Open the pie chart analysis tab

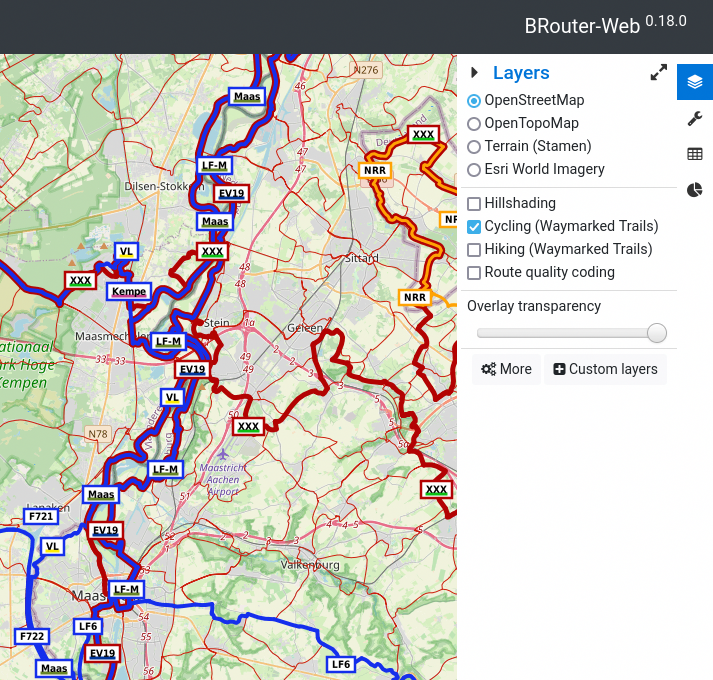pyautogui.click(x=695, y=190)
